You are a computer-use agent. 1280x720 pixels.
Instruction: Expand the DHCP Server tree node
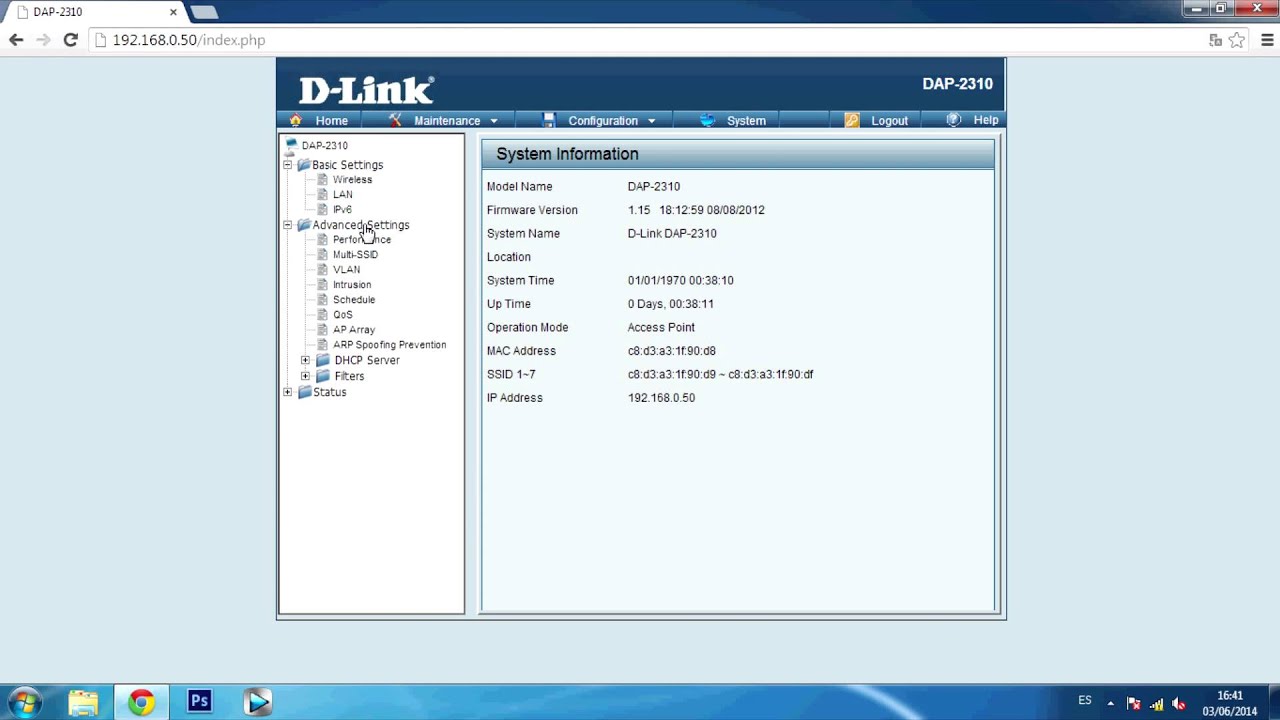(305, 360)
